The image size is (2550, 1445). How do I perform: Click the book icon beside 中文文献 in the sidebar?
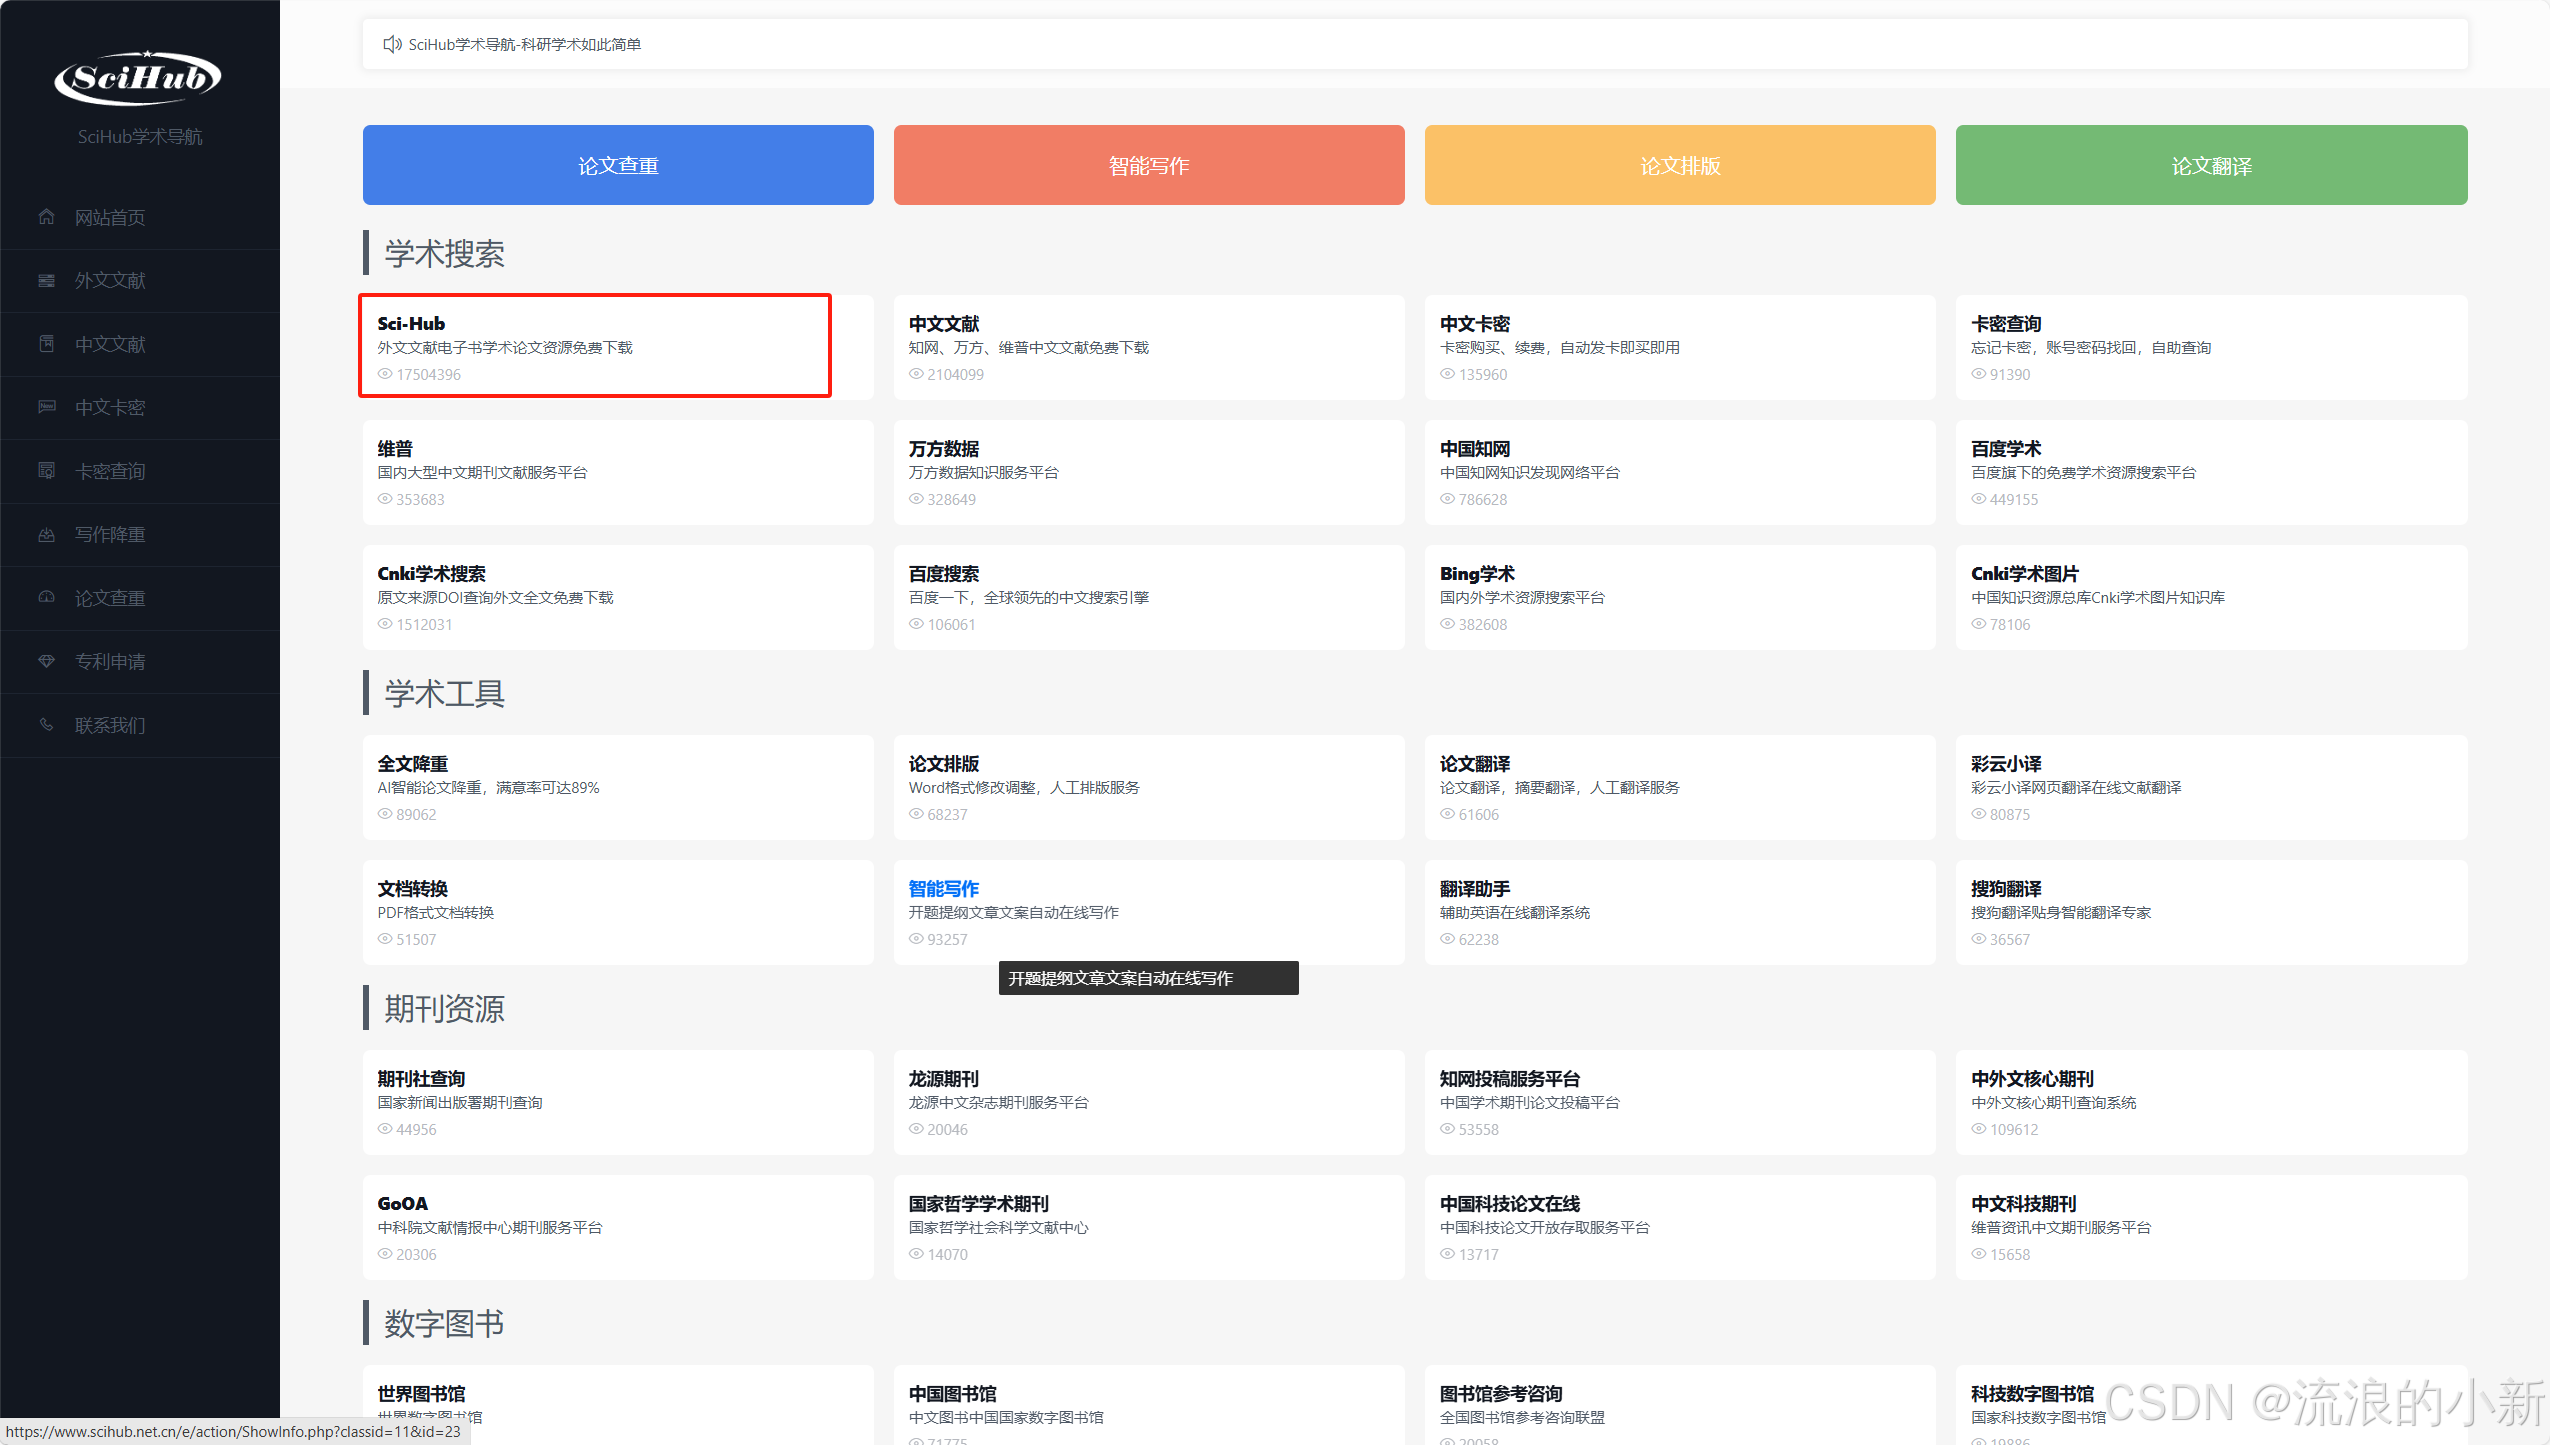point(46,344)
